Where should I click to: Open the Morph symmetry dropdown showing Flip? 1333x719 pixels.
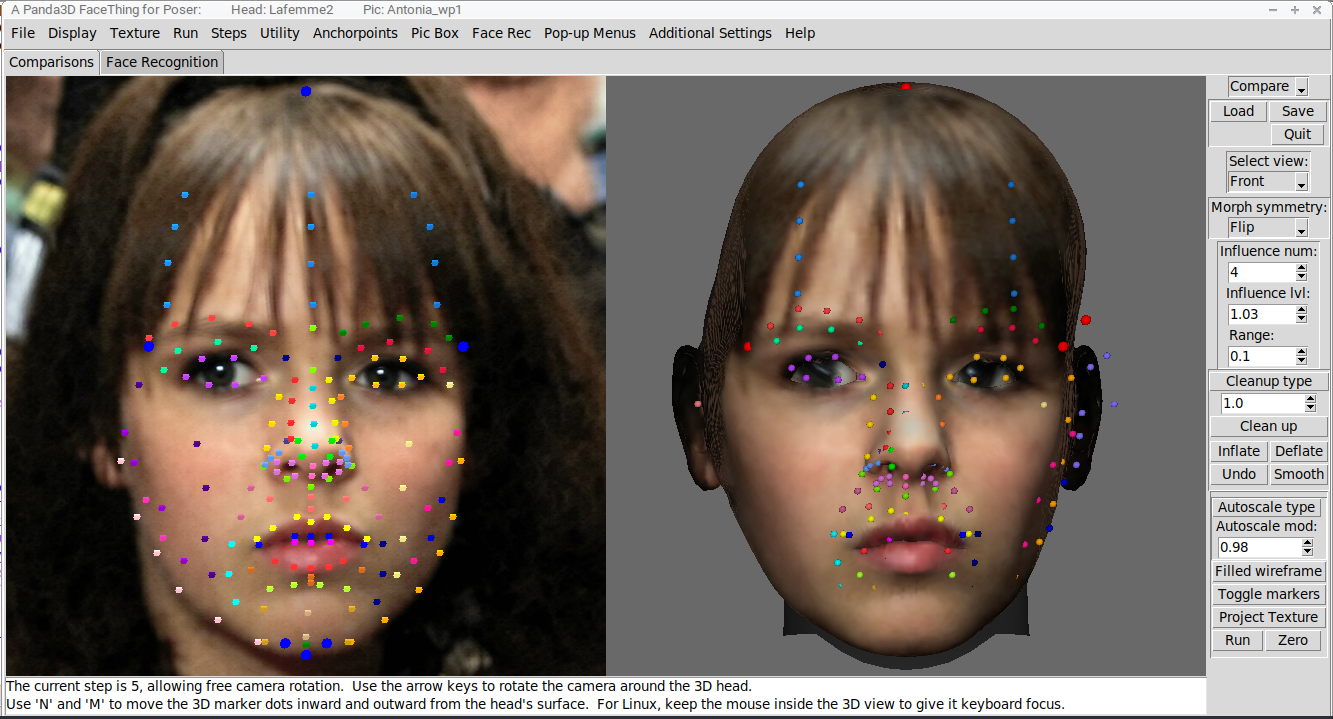[x=1268, y=228]
